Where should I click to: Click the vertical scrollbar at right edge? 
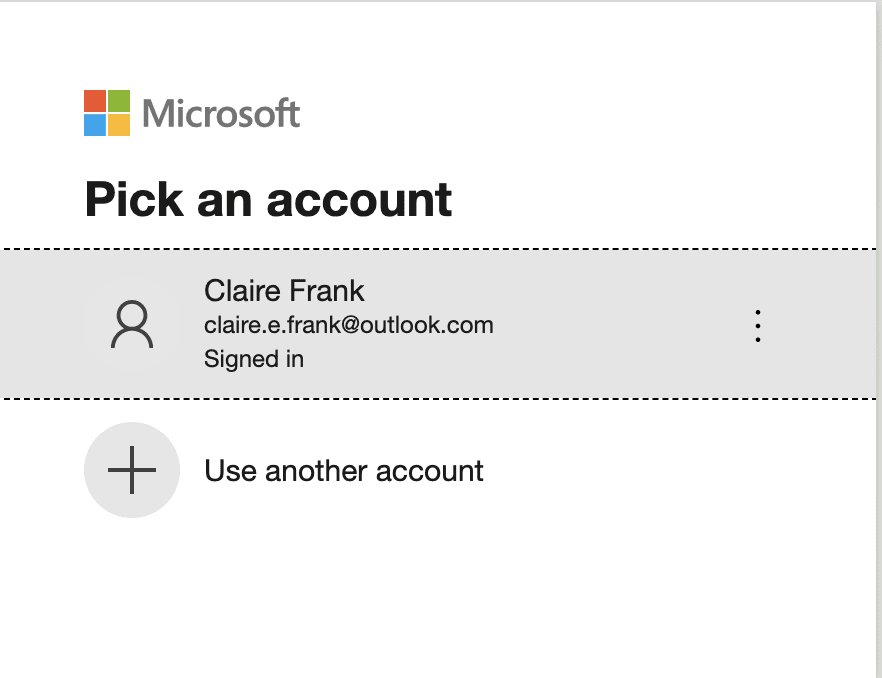point(878,340)
